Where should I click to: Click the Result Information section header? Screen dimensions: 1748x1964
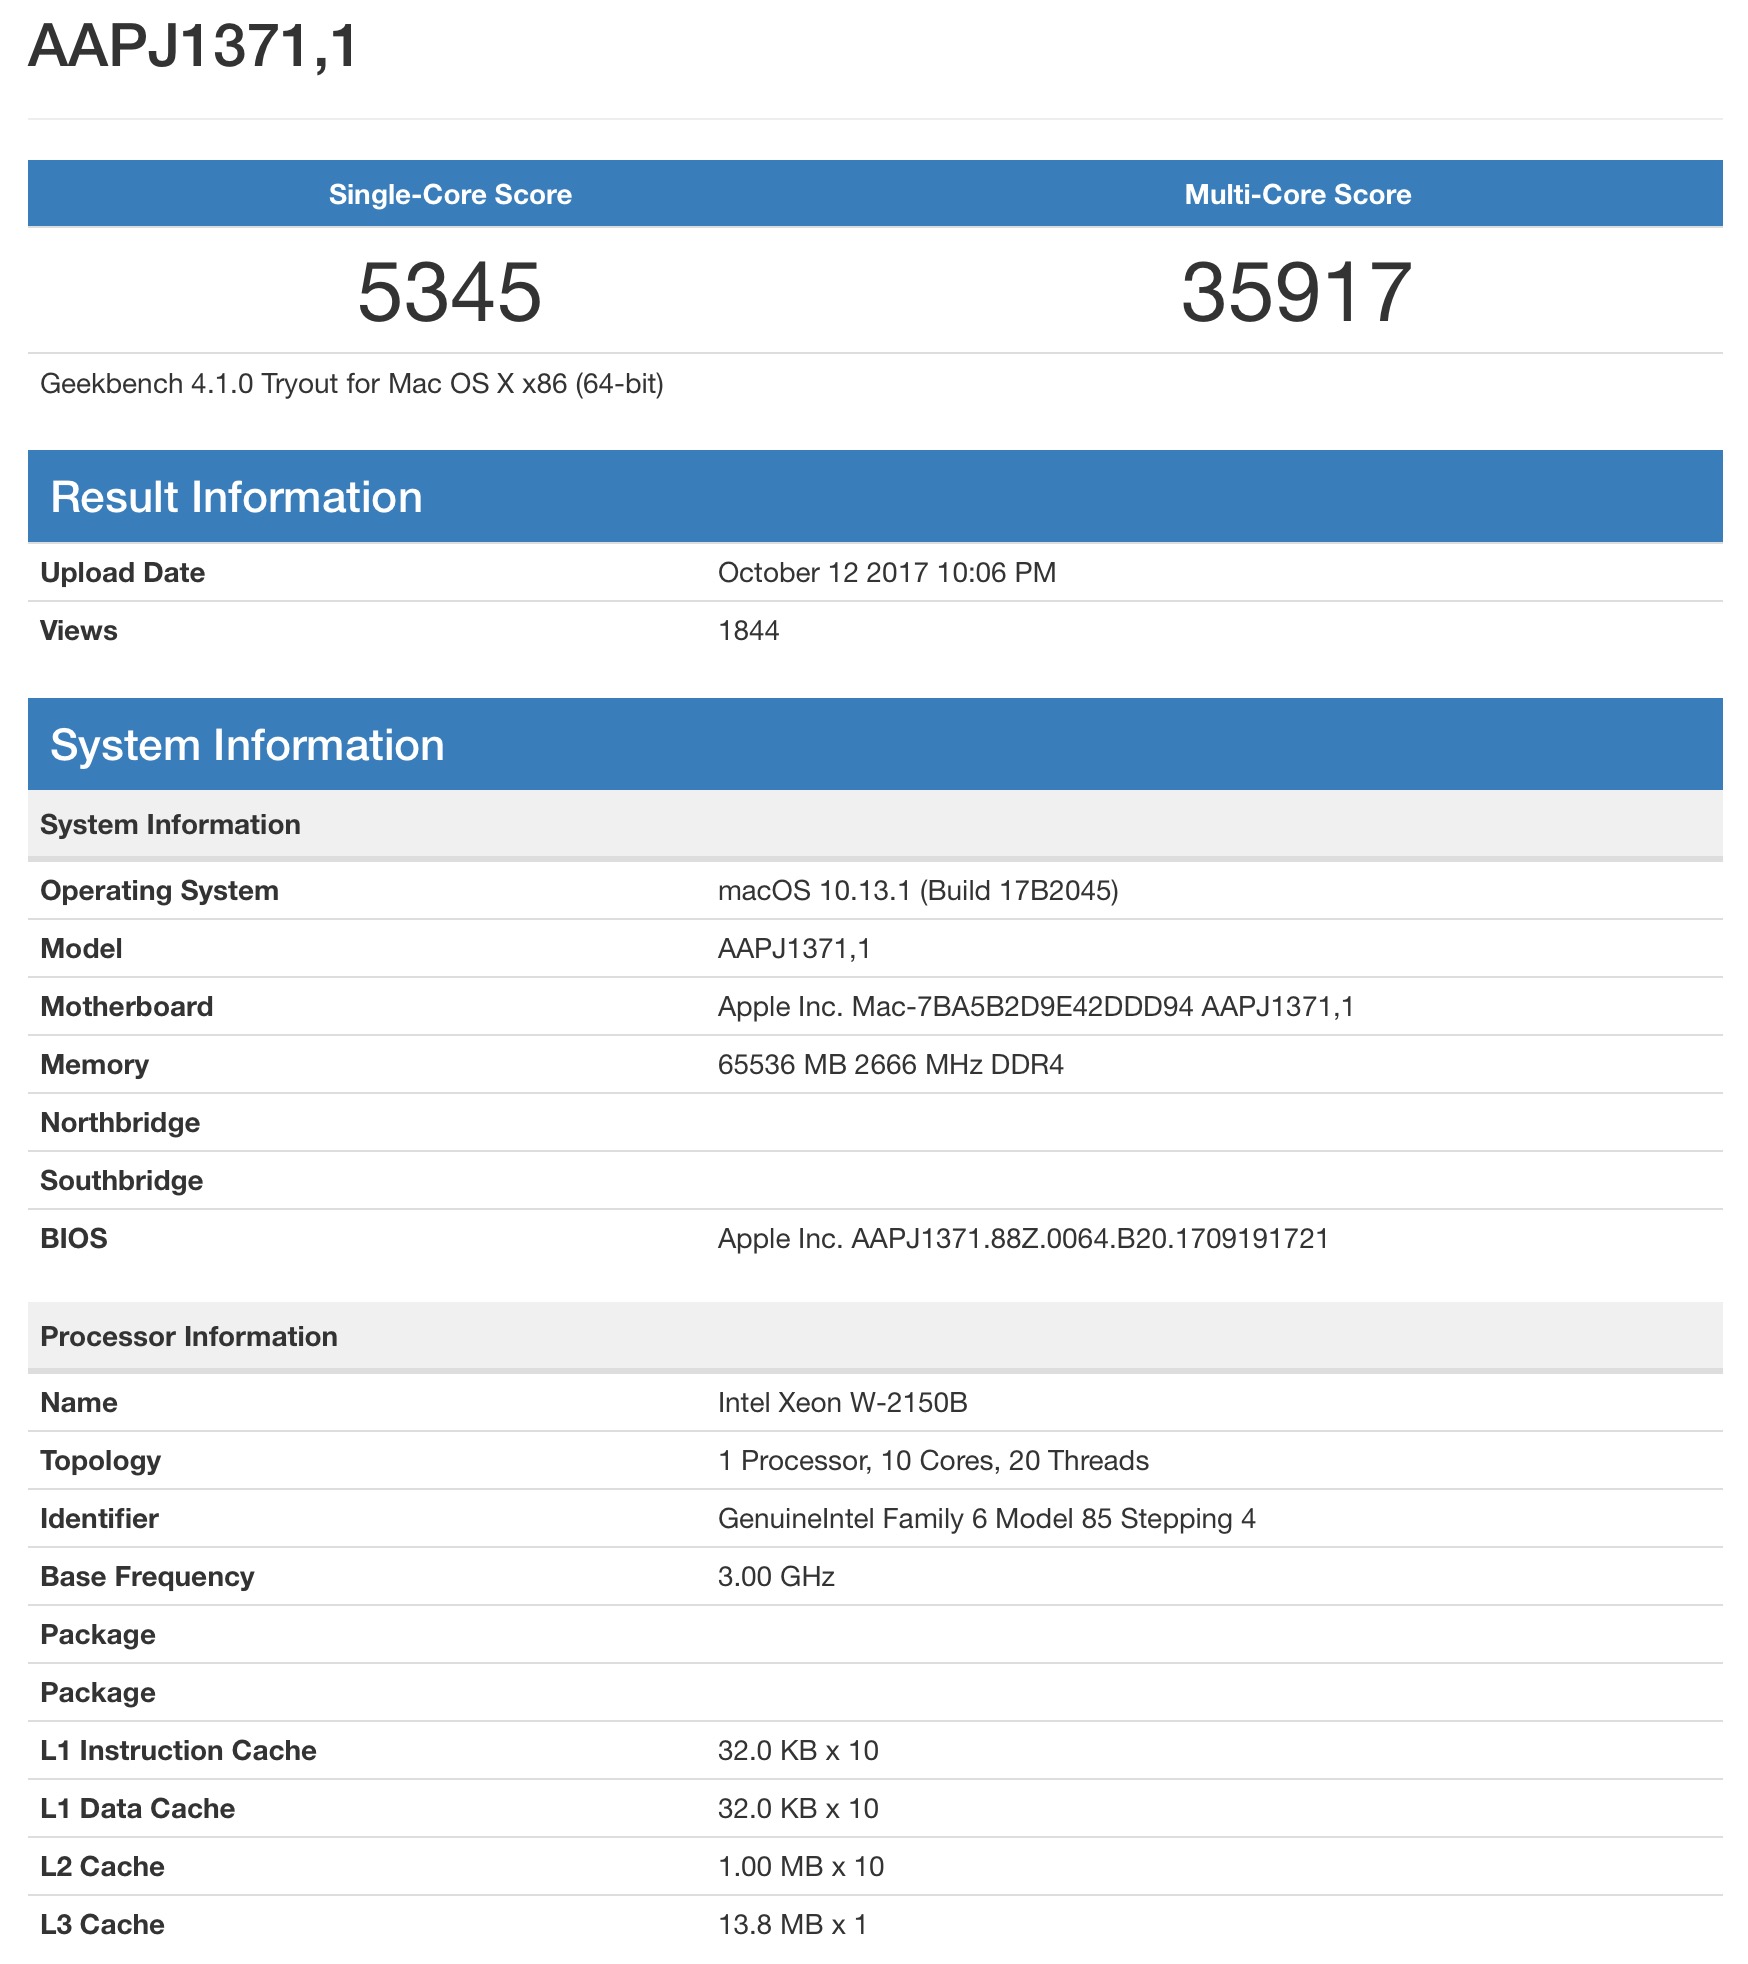coord(236,497)
